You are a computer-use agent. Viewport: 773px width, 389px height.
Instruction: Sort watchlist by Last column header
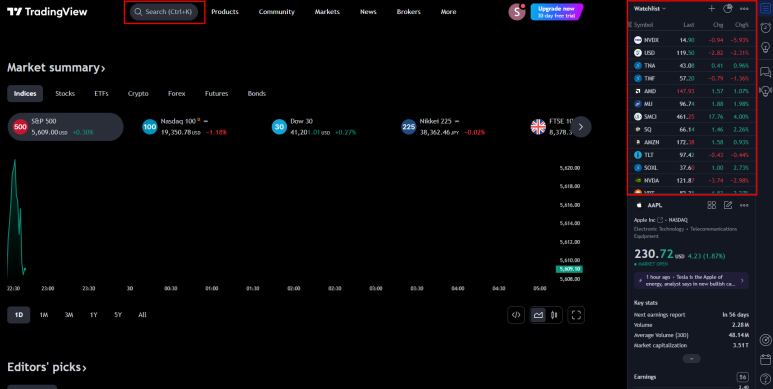(689, 25)
